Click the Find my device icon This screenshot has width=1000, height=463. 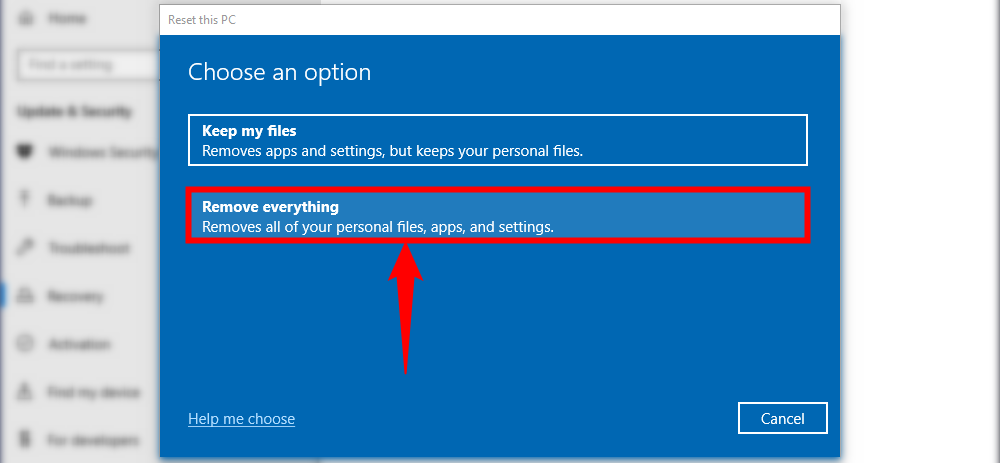[24, 393]
